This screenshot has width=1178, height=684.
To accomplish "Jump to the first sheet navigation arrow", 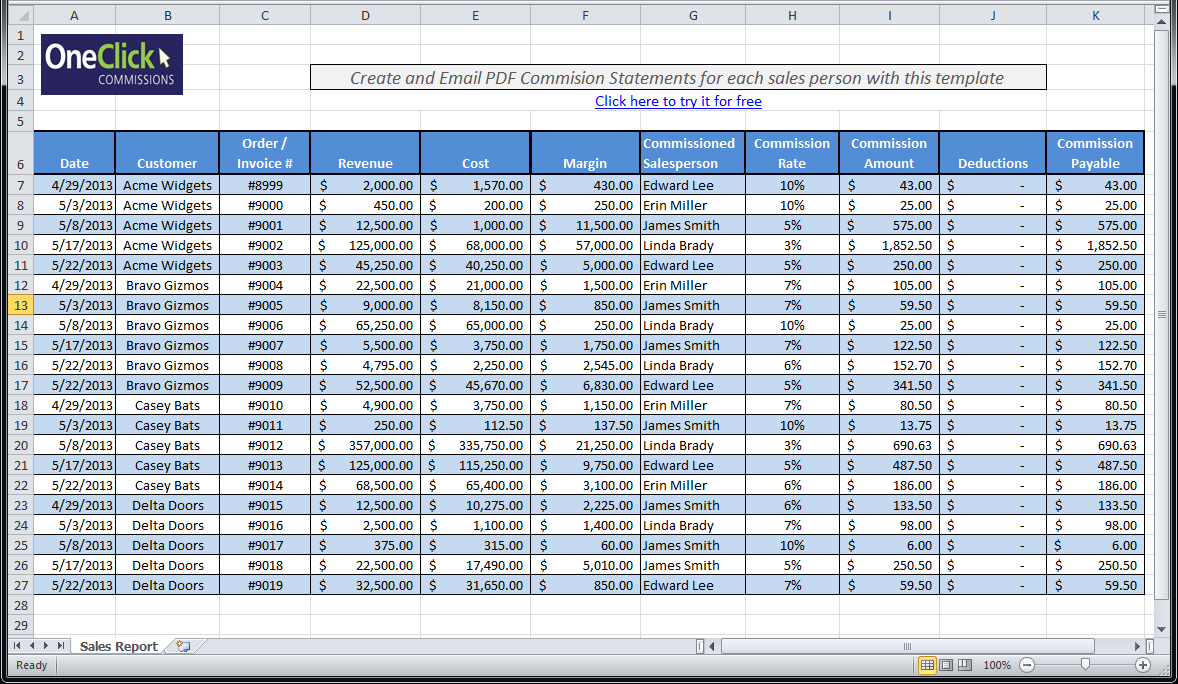I will (x=17, y=645).
